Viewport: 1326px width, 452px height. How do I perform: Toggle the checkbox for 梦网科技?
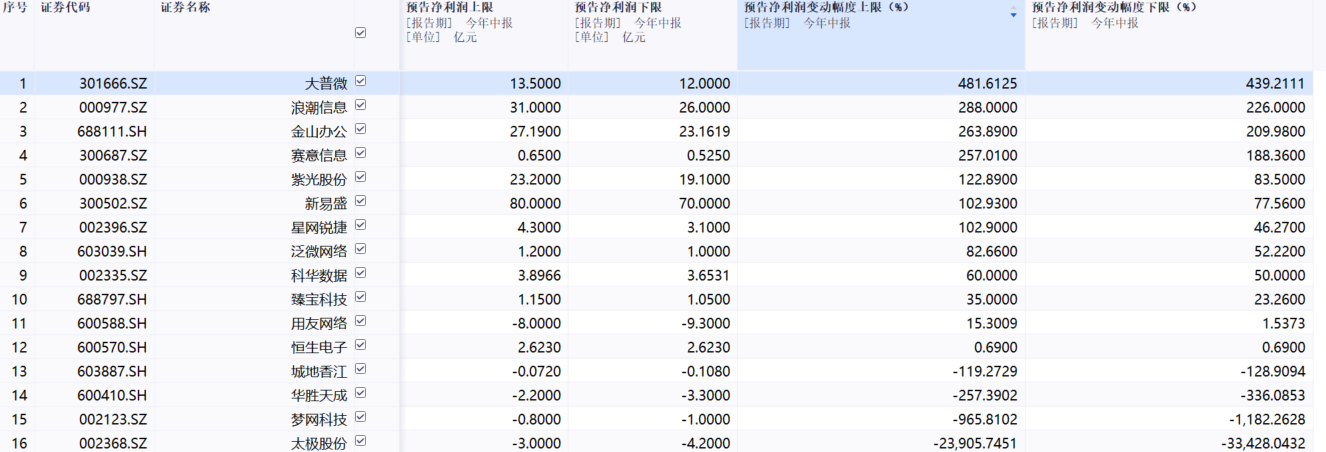(360, 417)
